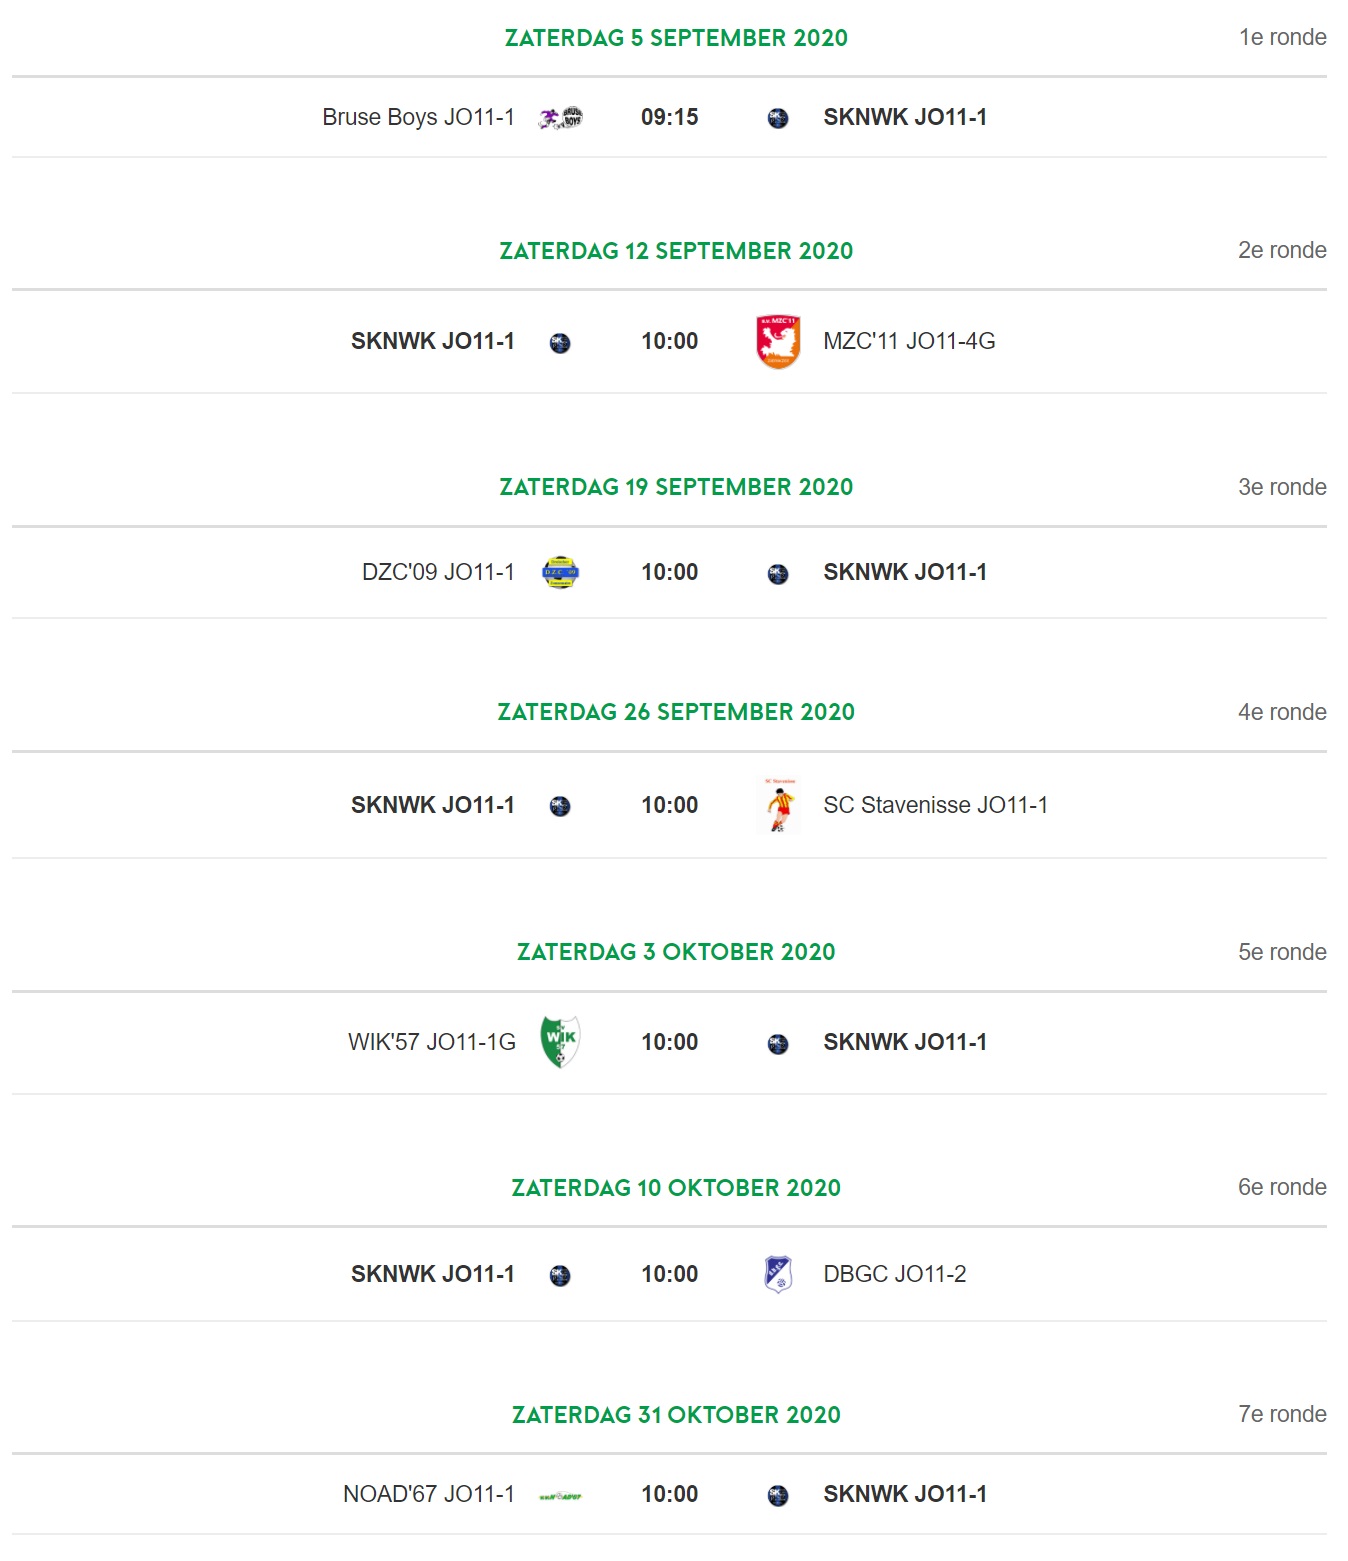The image size is (1348, 1561).
Task: Click the SC Stavenisse player logo
Action: click(x=779, y=805)
